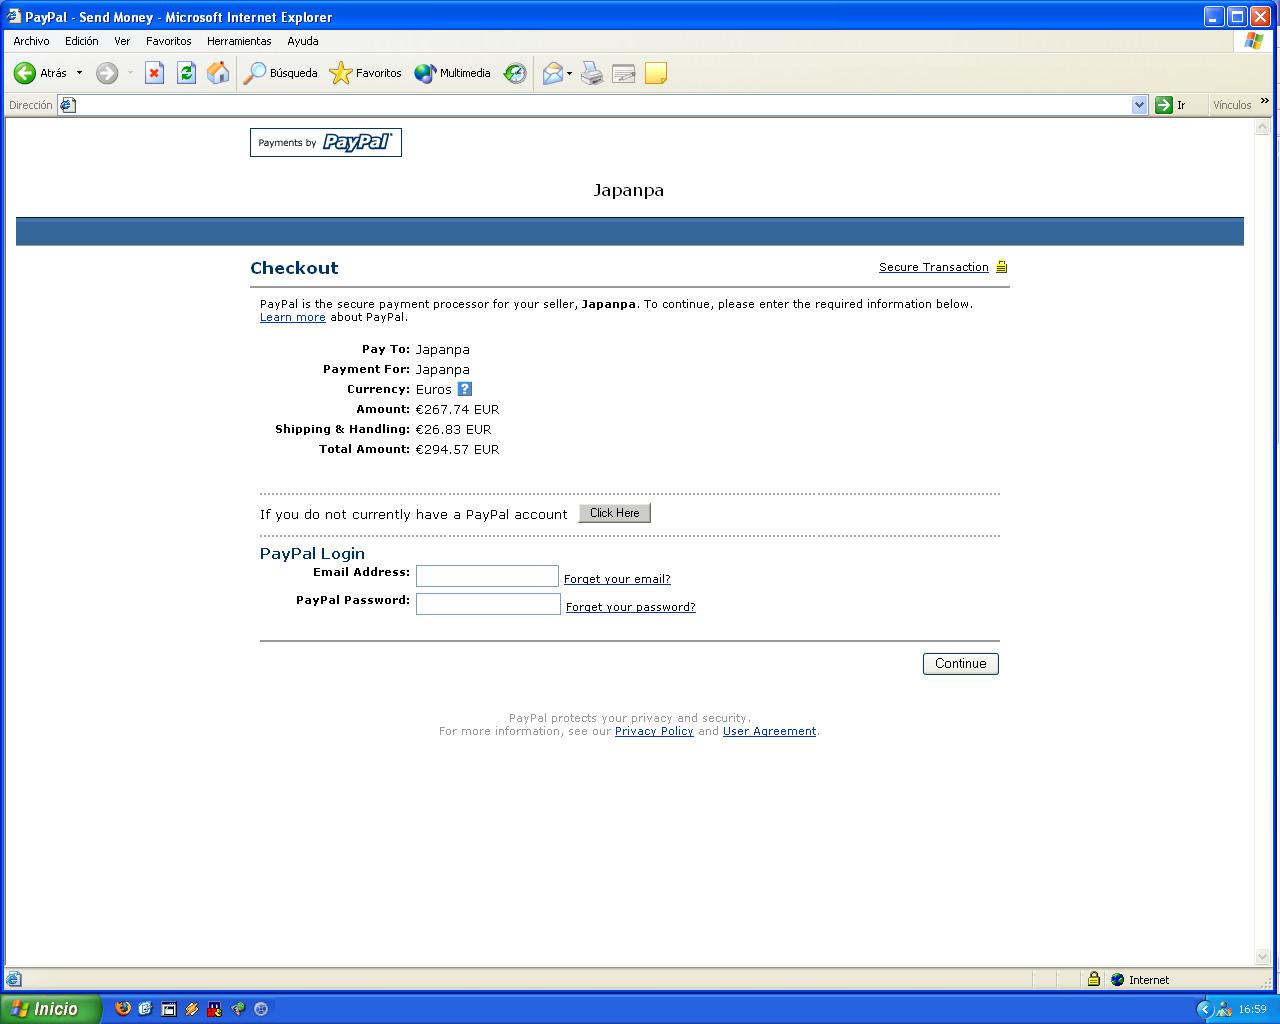Open the Archivo menu

31,41
